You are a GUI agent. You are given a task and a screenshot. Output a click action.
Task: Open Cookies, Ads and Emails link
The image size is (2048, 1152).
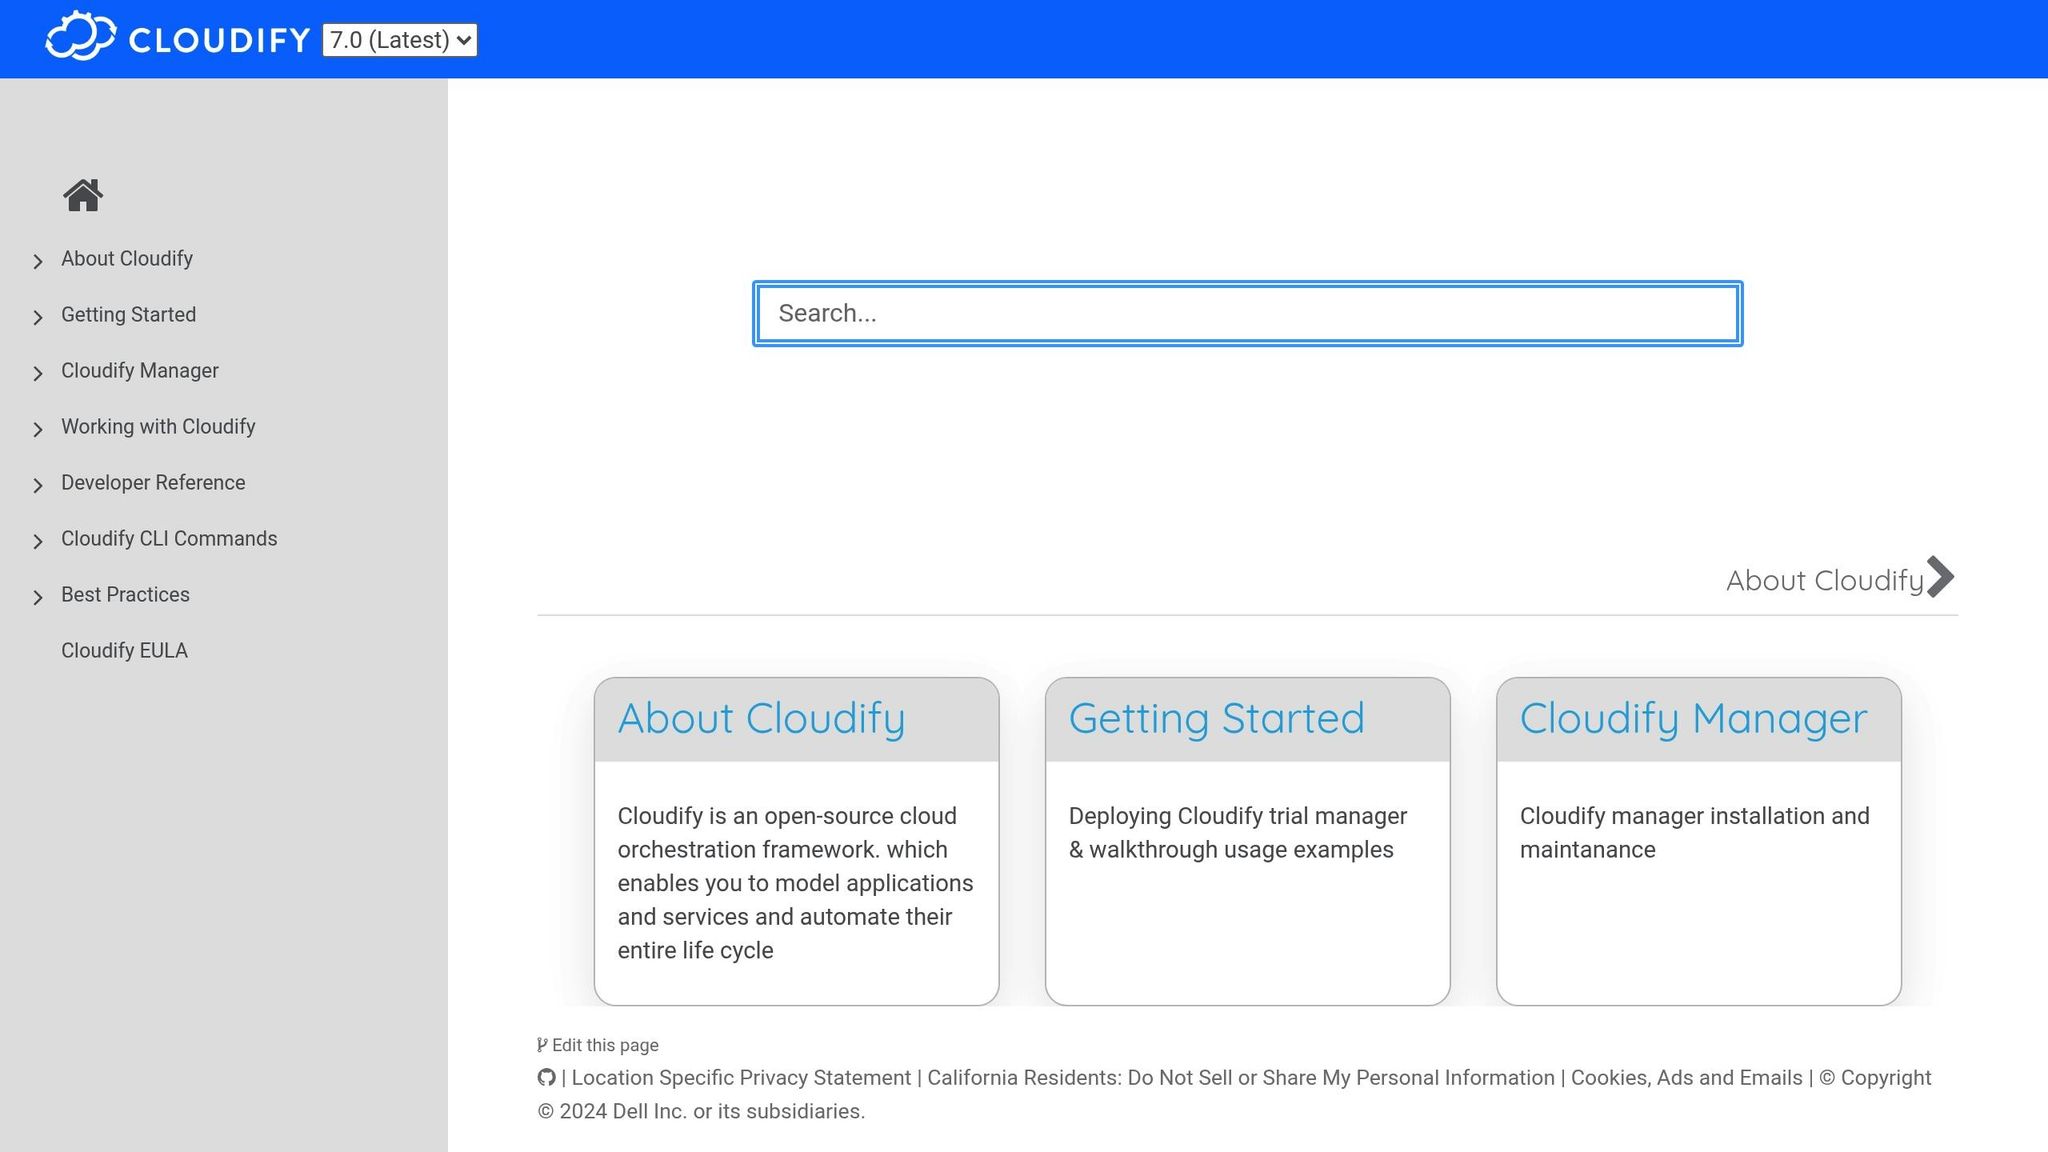point(1687,1078)
